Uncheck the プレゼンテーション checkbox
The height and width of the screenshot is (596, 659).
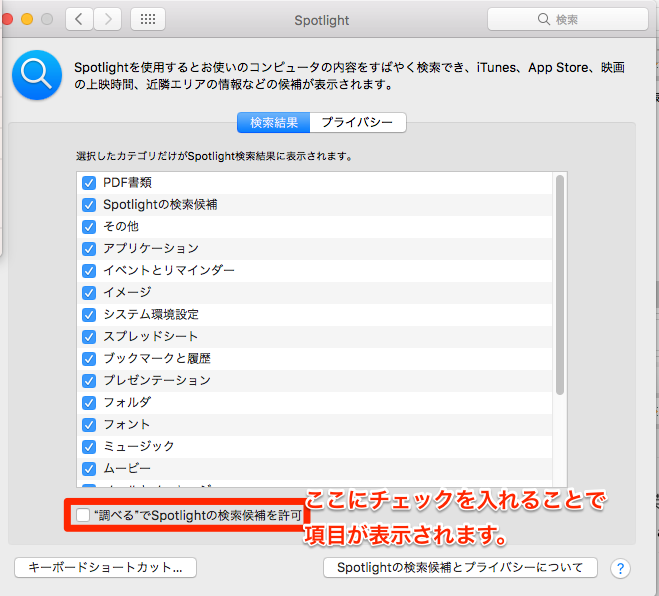89,380
